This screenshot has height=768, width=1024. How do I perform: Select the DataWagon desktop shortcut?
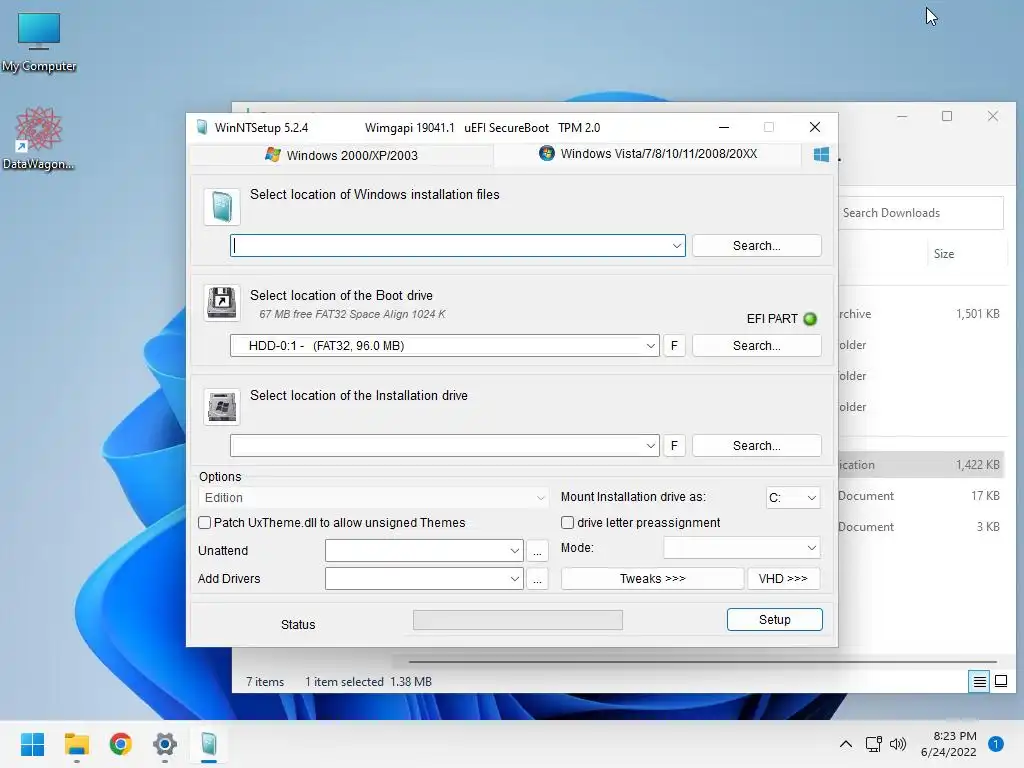(39, 138)
